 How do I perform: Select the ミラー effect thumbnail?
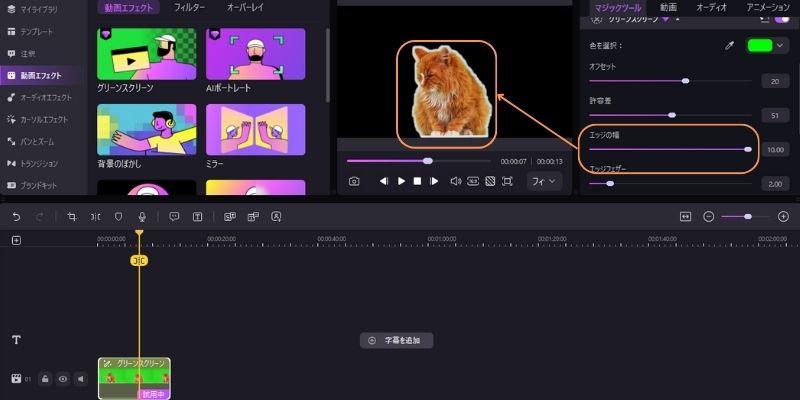coord(256,130)
